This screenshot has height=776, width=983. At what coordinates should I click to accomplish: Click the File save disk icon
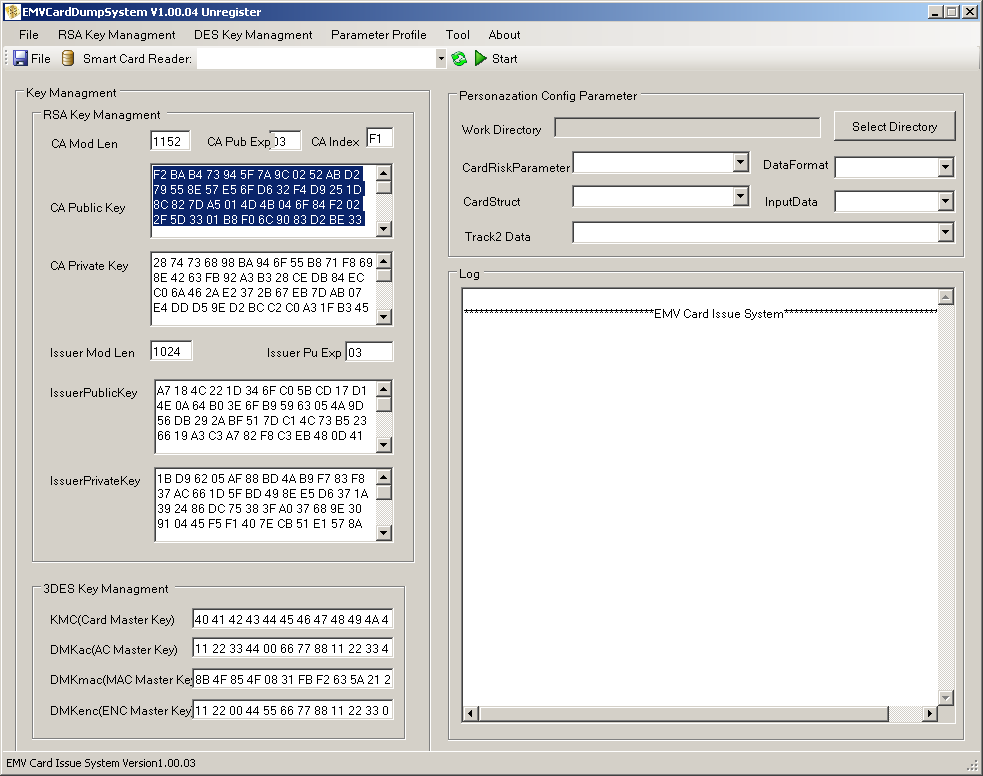click(20, 59)
